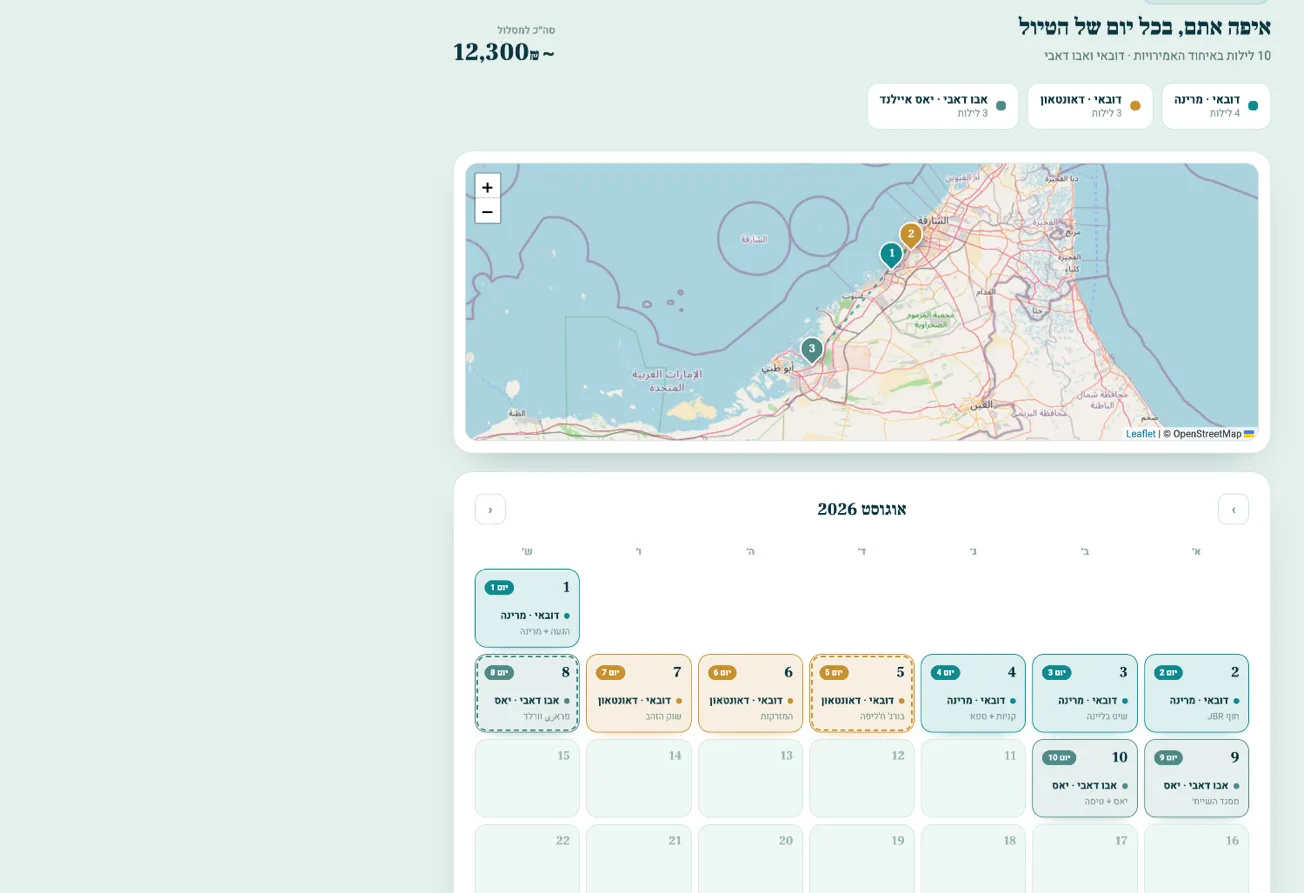Select empty calendar day 15
Screen dimensions: 1304x893
coord(527,778)
